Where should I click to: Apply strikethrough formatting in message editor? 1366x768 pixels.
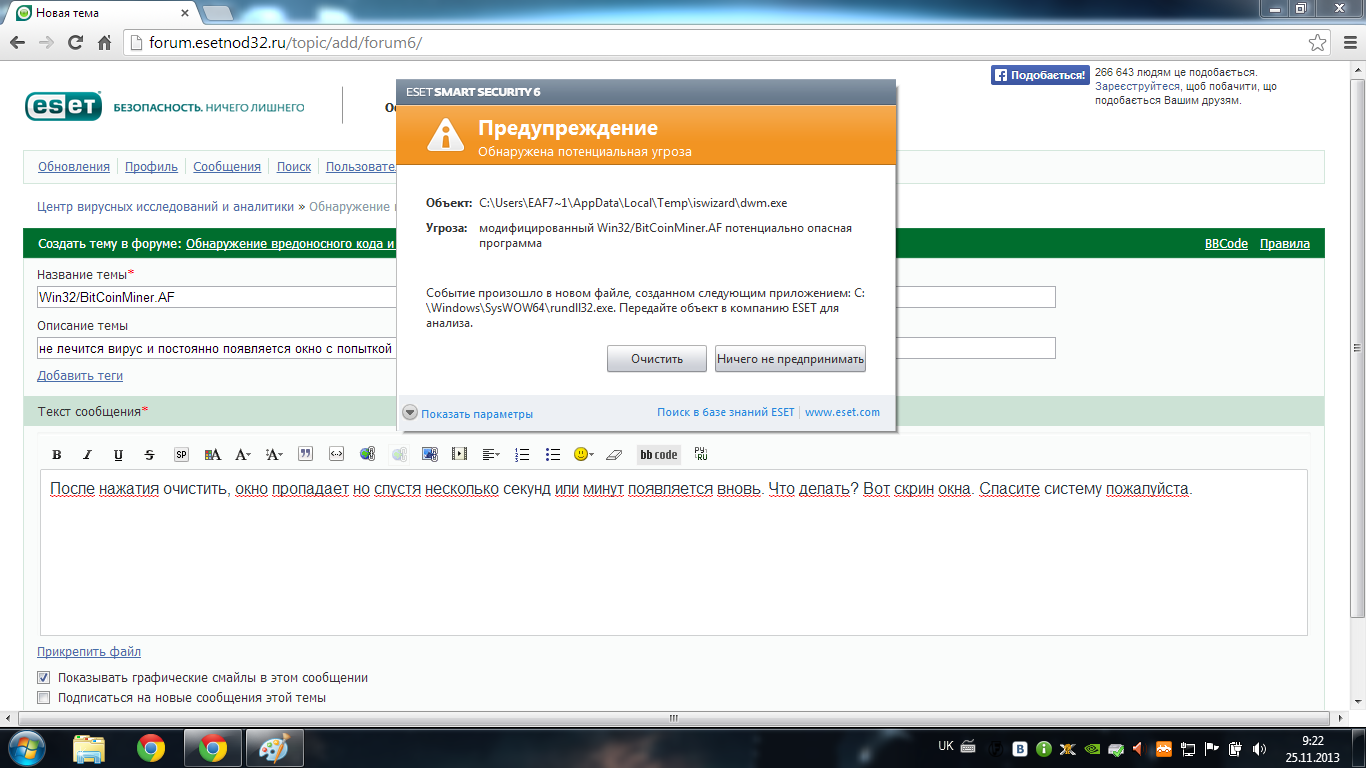(150, 454)
